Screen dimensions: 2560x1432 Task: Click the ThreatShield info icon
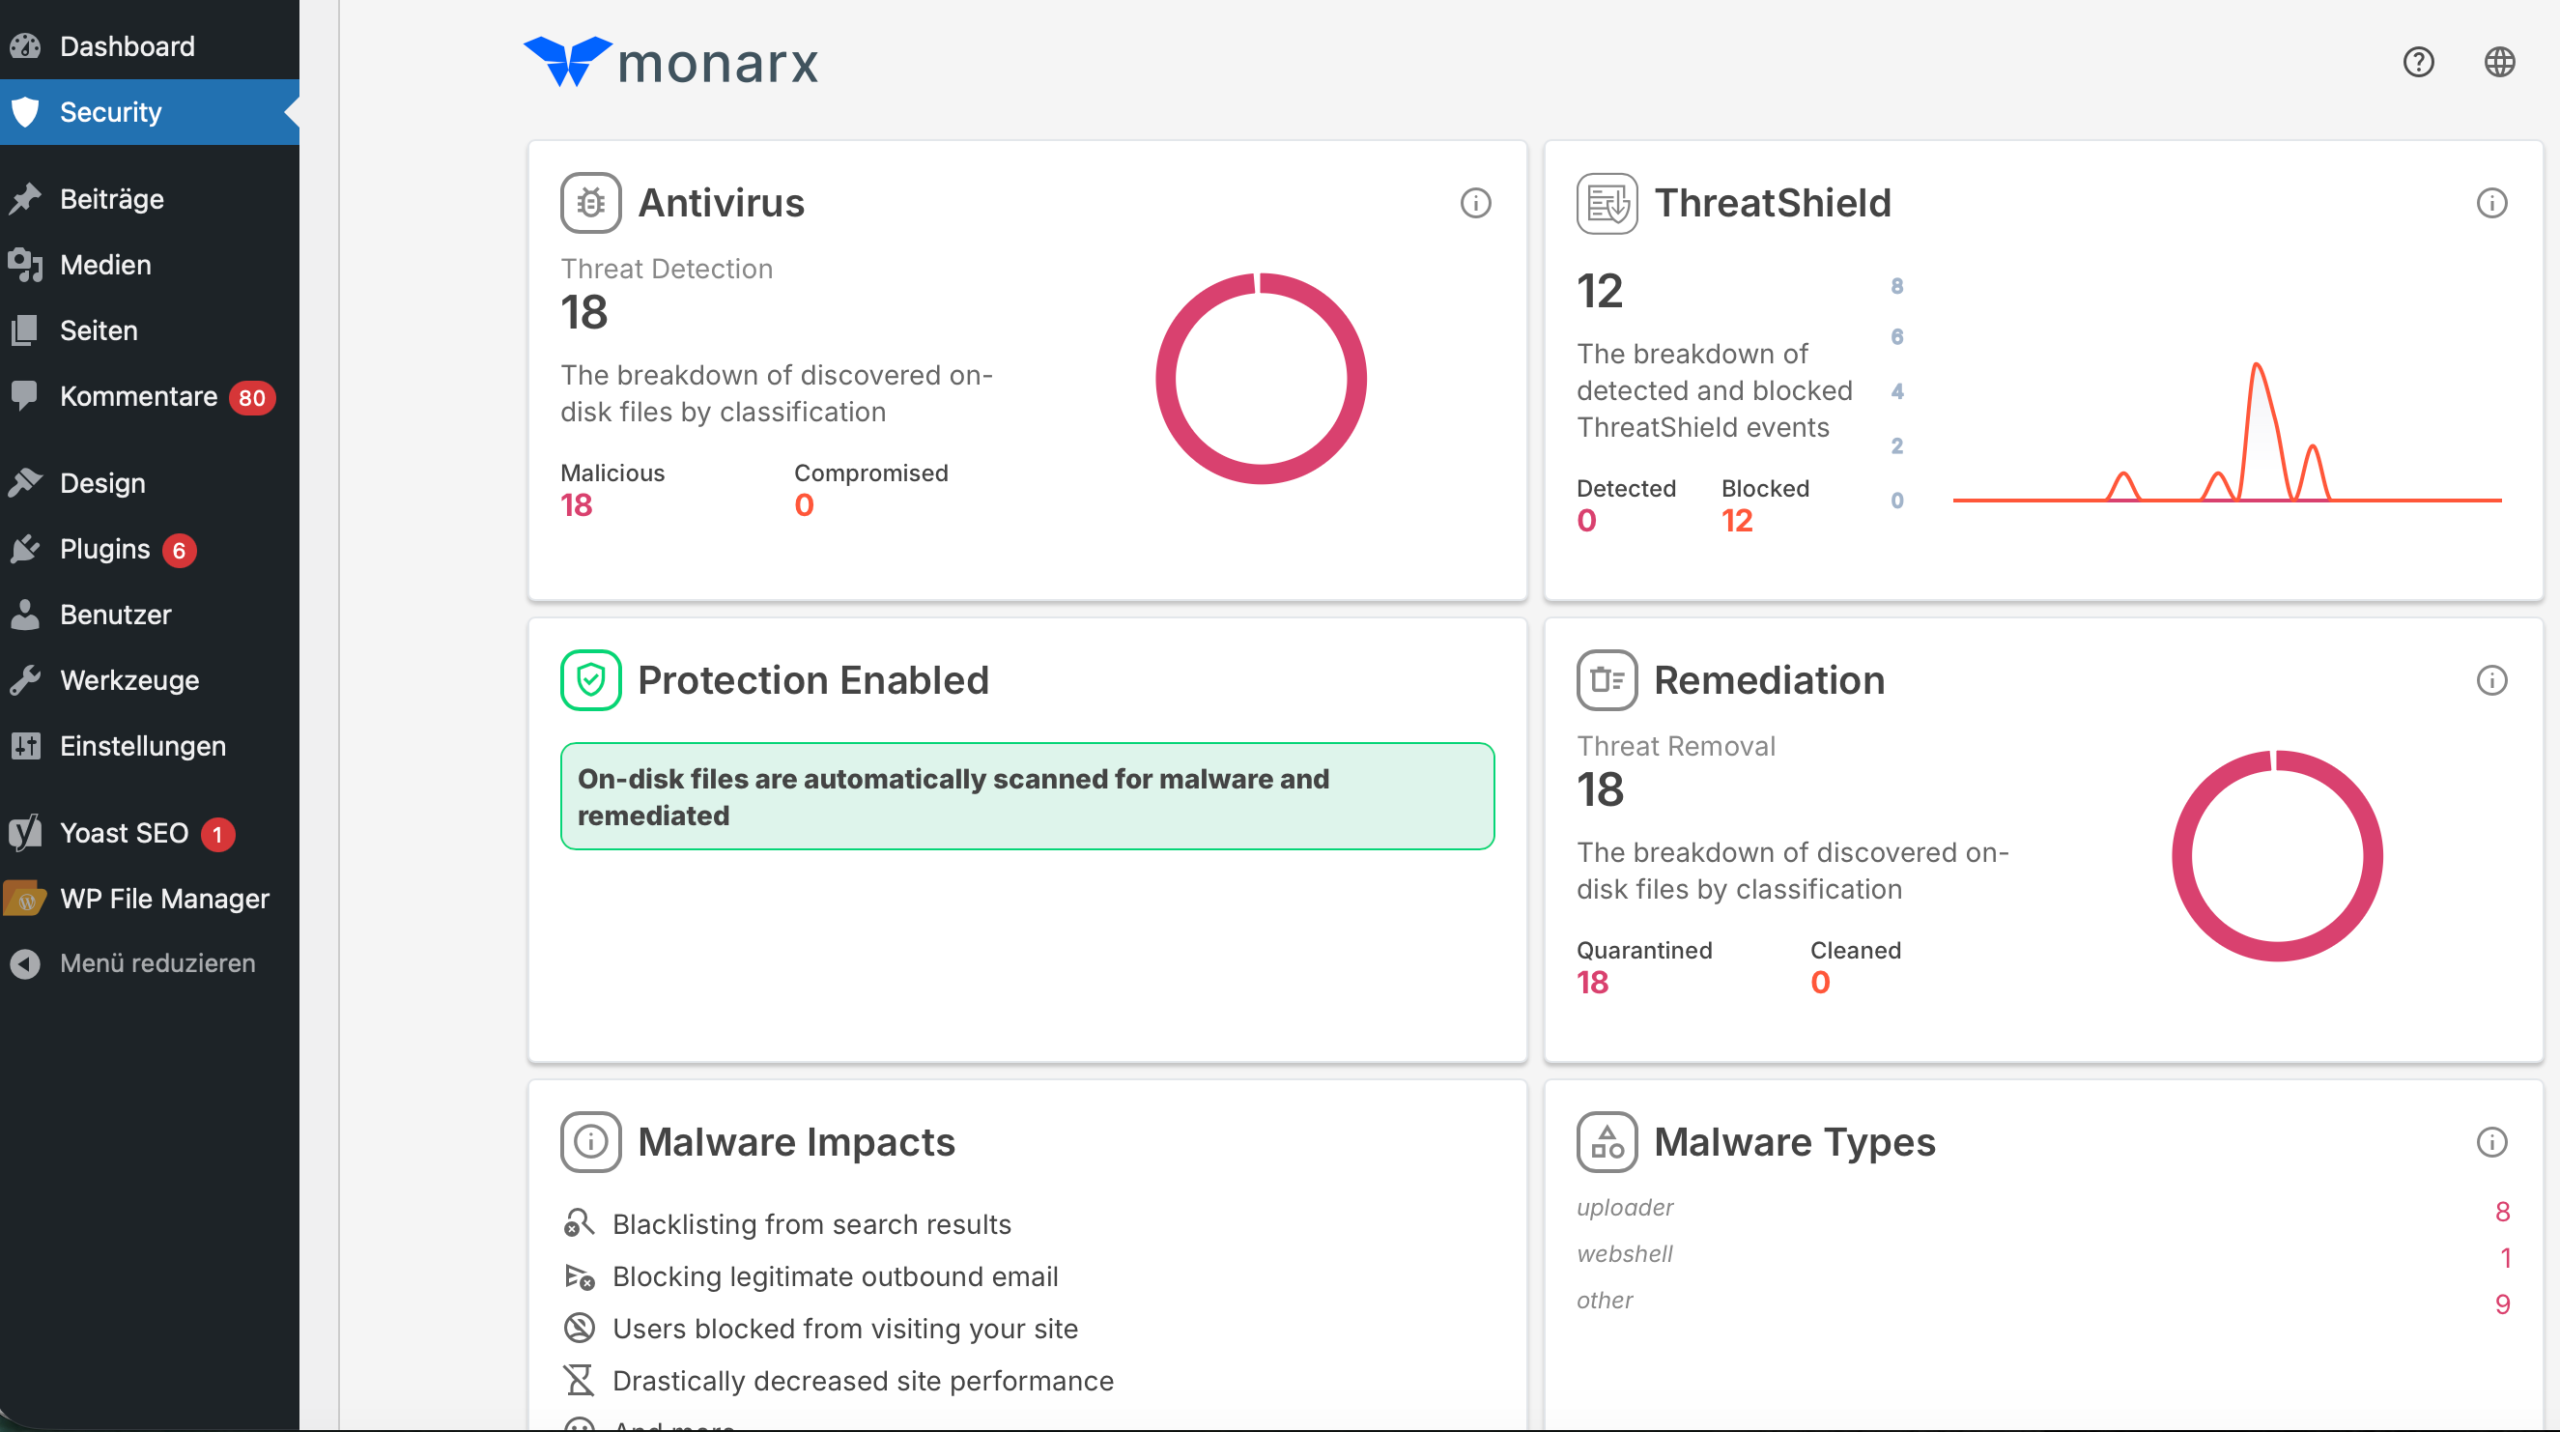(2491, 203)
